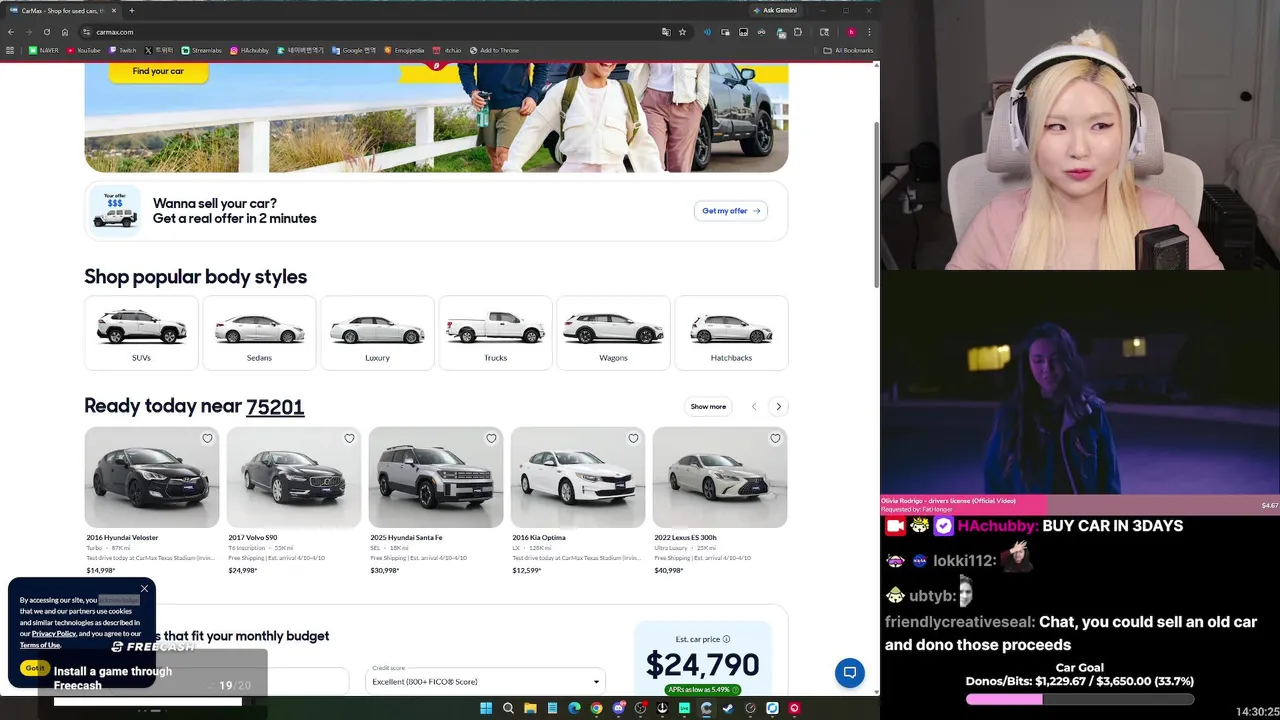
Task: Choose the Trucks body style card
Action: [x=495, y=333]
